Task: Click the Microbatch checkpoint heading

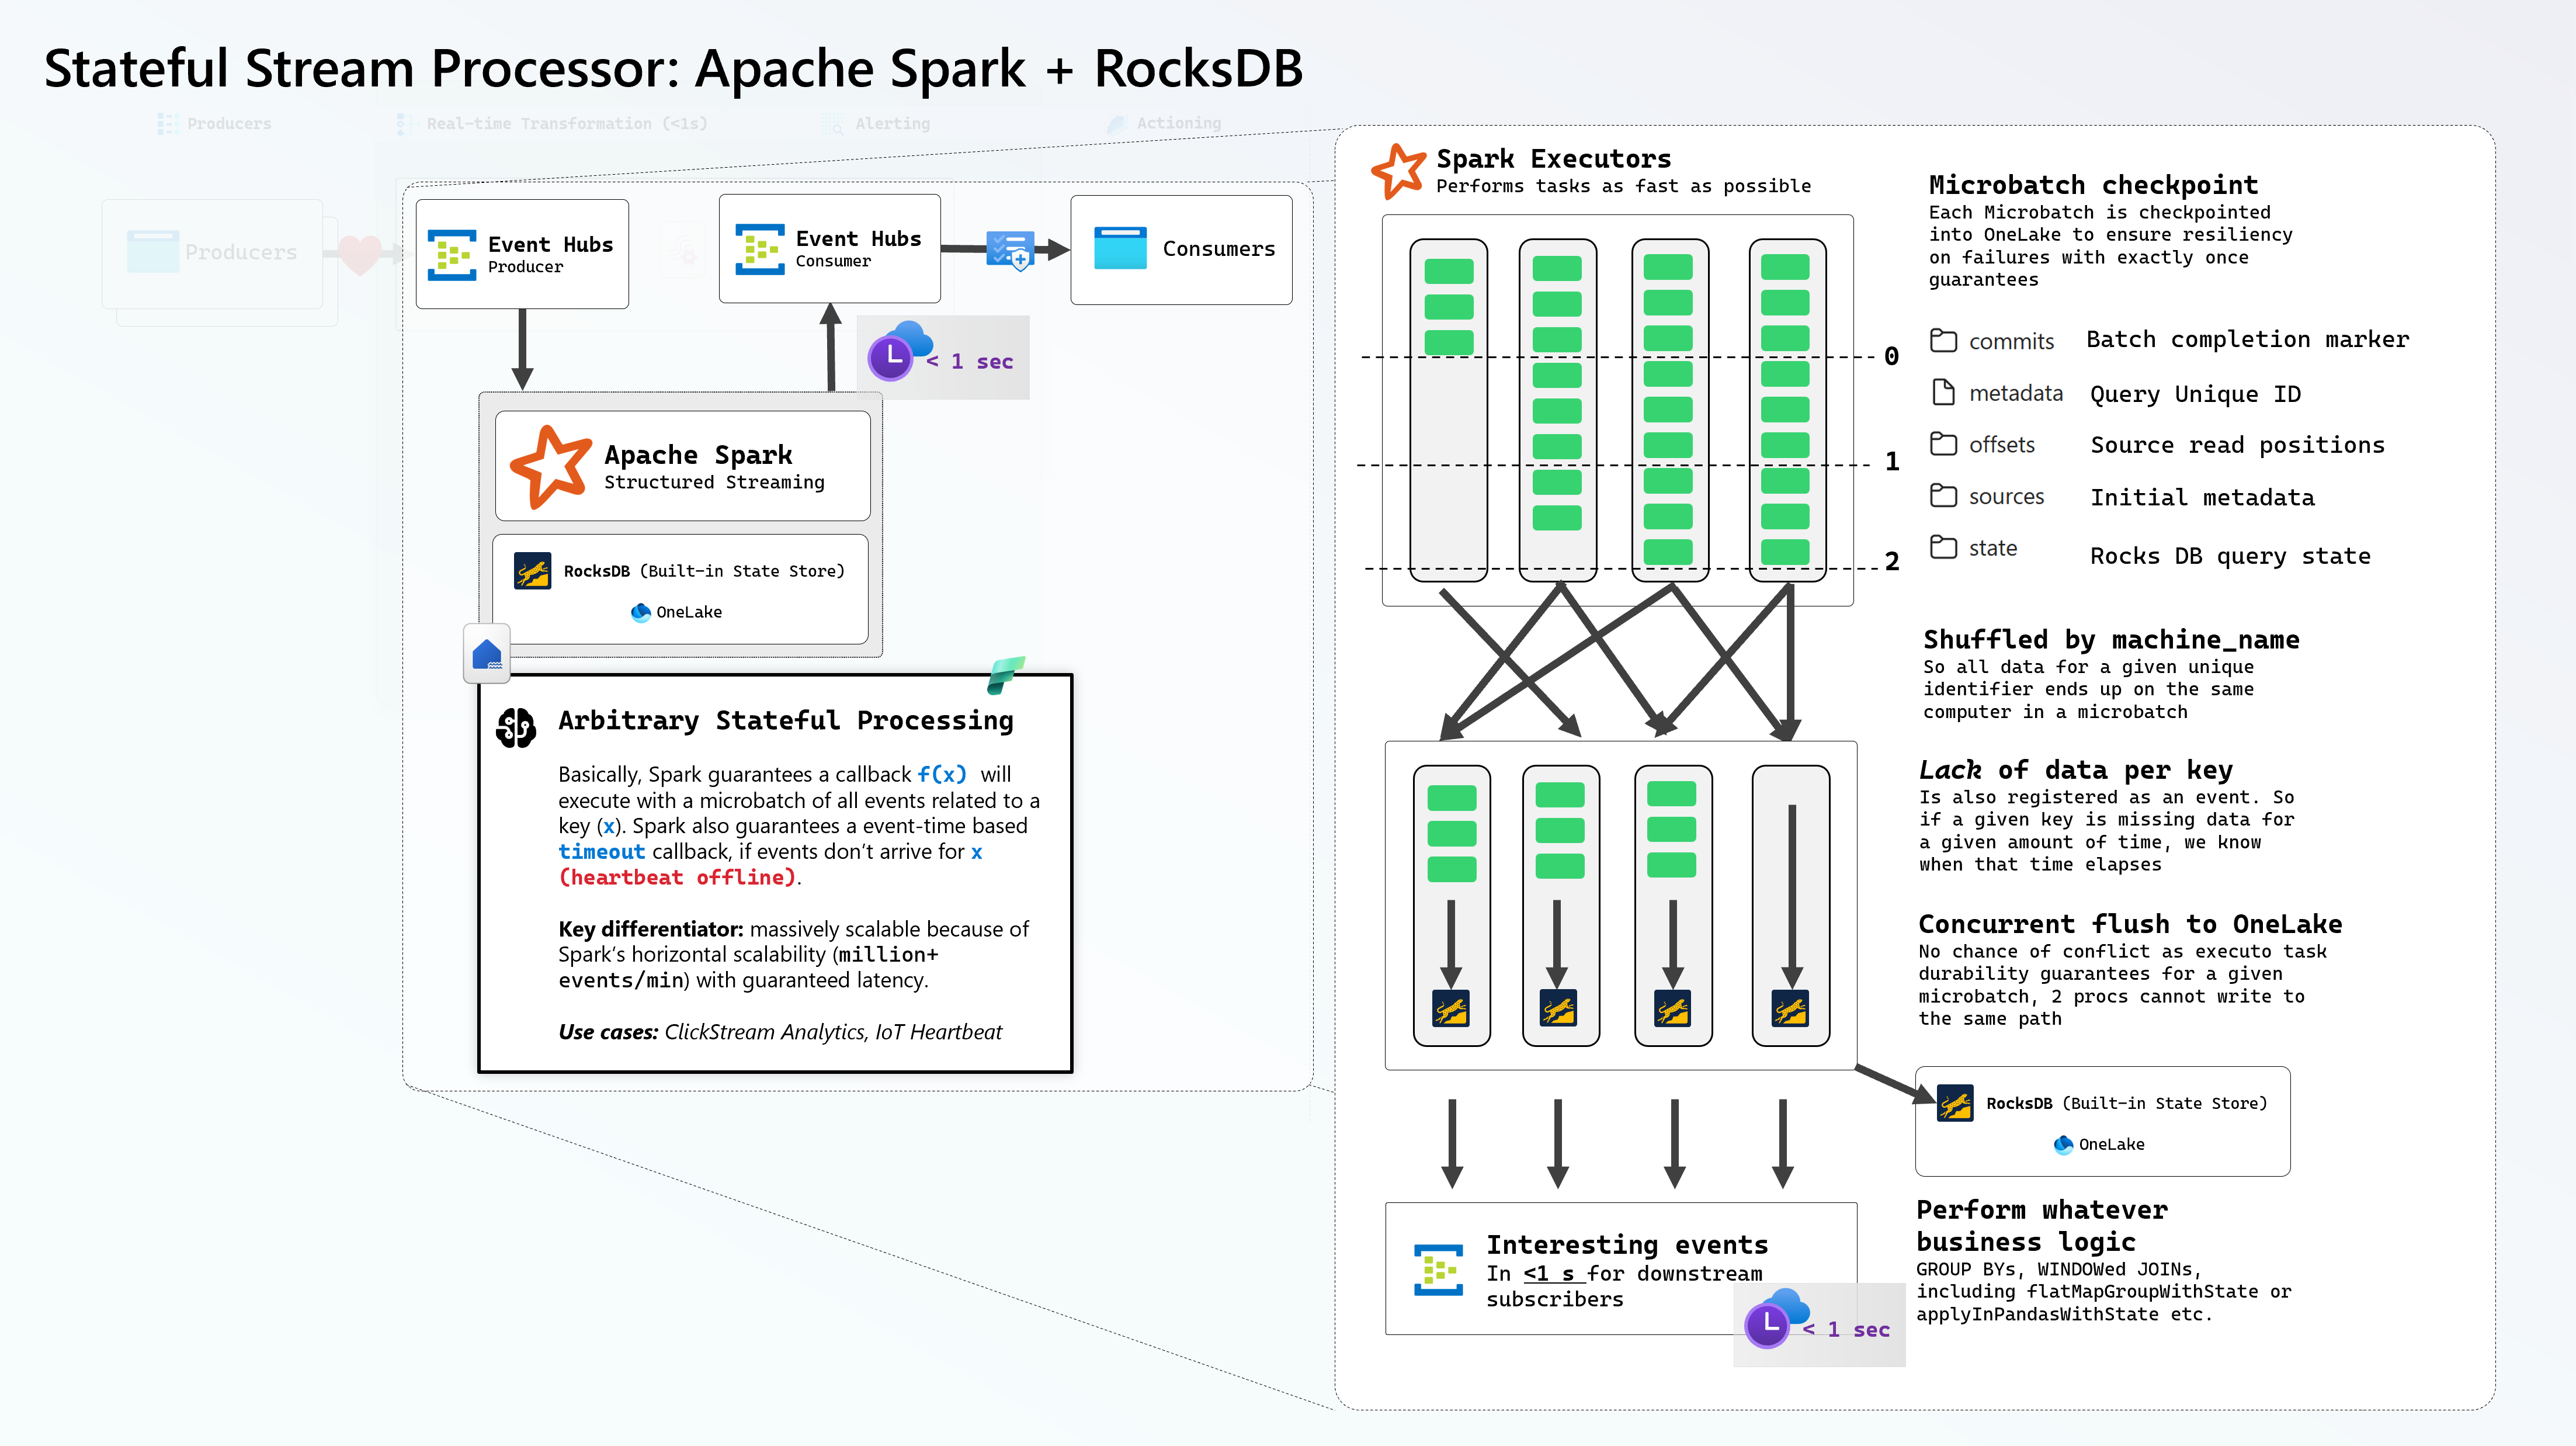Action: [x=2093, y=185]
